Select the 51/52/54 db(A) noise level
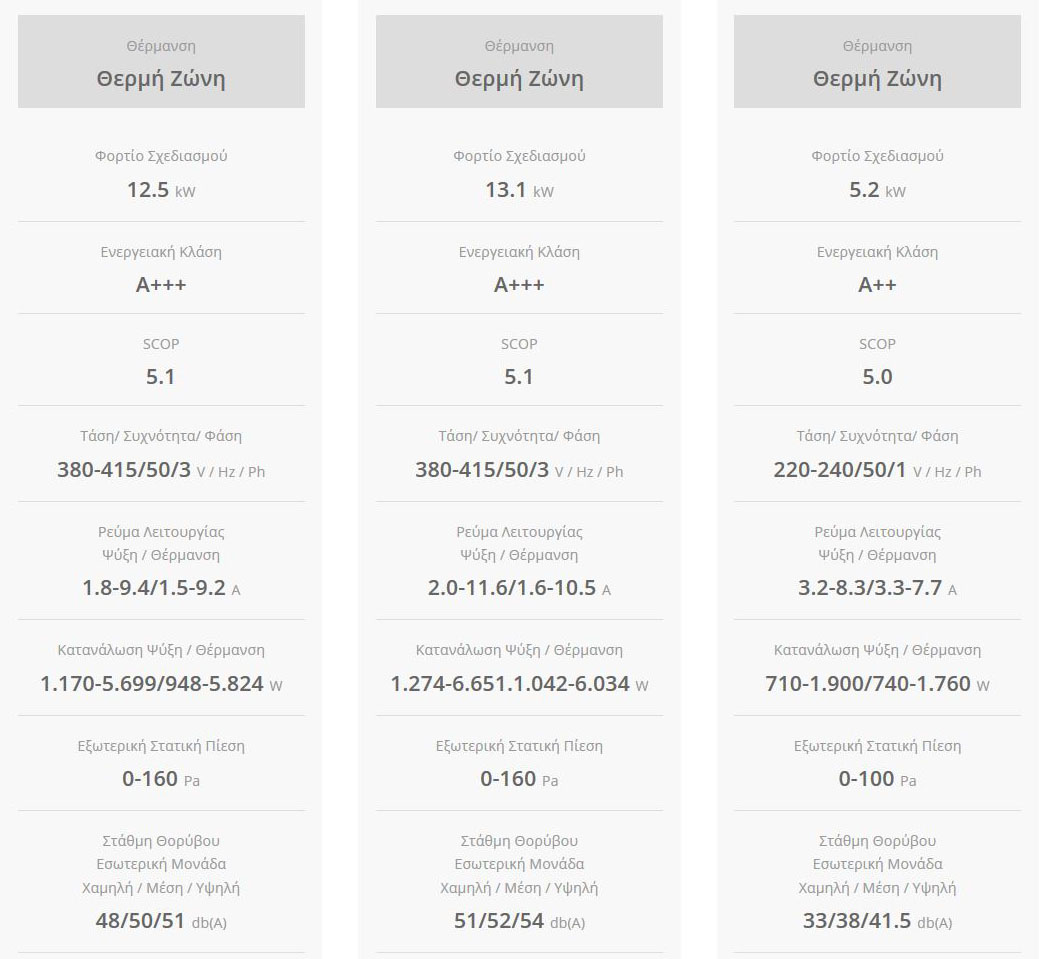 [518, 921]
